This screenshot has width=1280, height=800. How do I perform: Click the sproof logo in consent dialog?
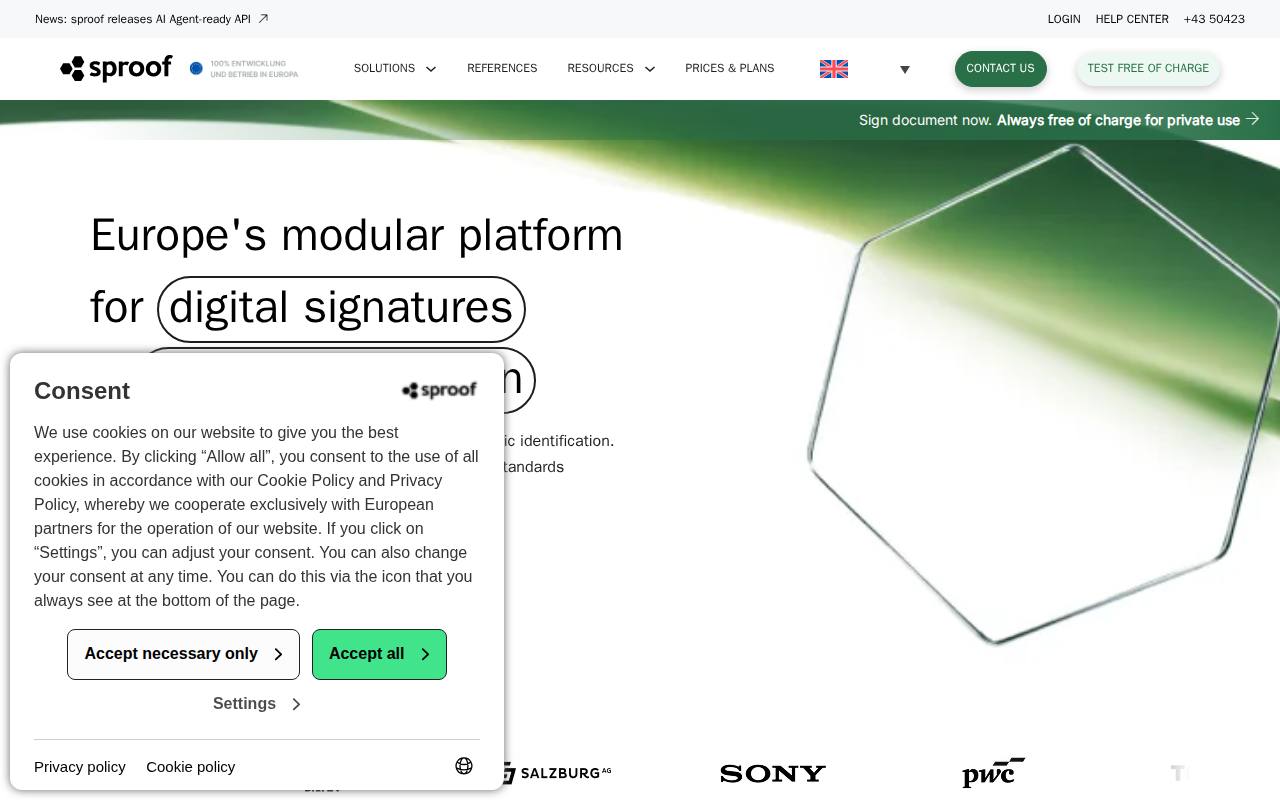pyautogui.click(x=439, y=390)
